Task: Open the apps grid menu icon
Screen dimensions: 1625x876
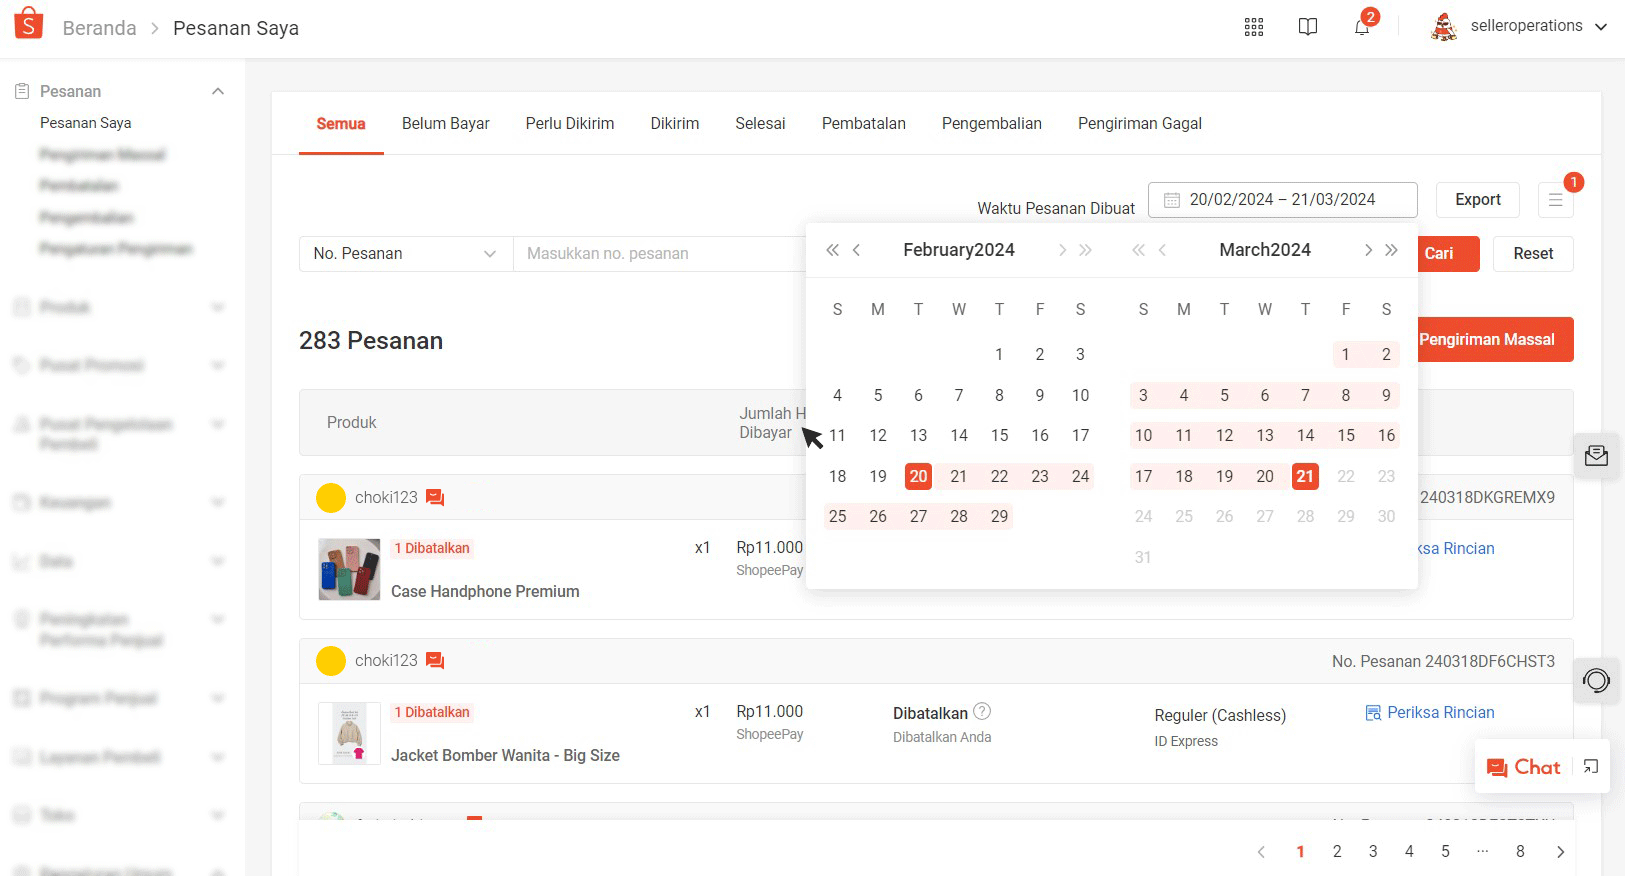Action: pyautogui.click(x=1253, y=27)
